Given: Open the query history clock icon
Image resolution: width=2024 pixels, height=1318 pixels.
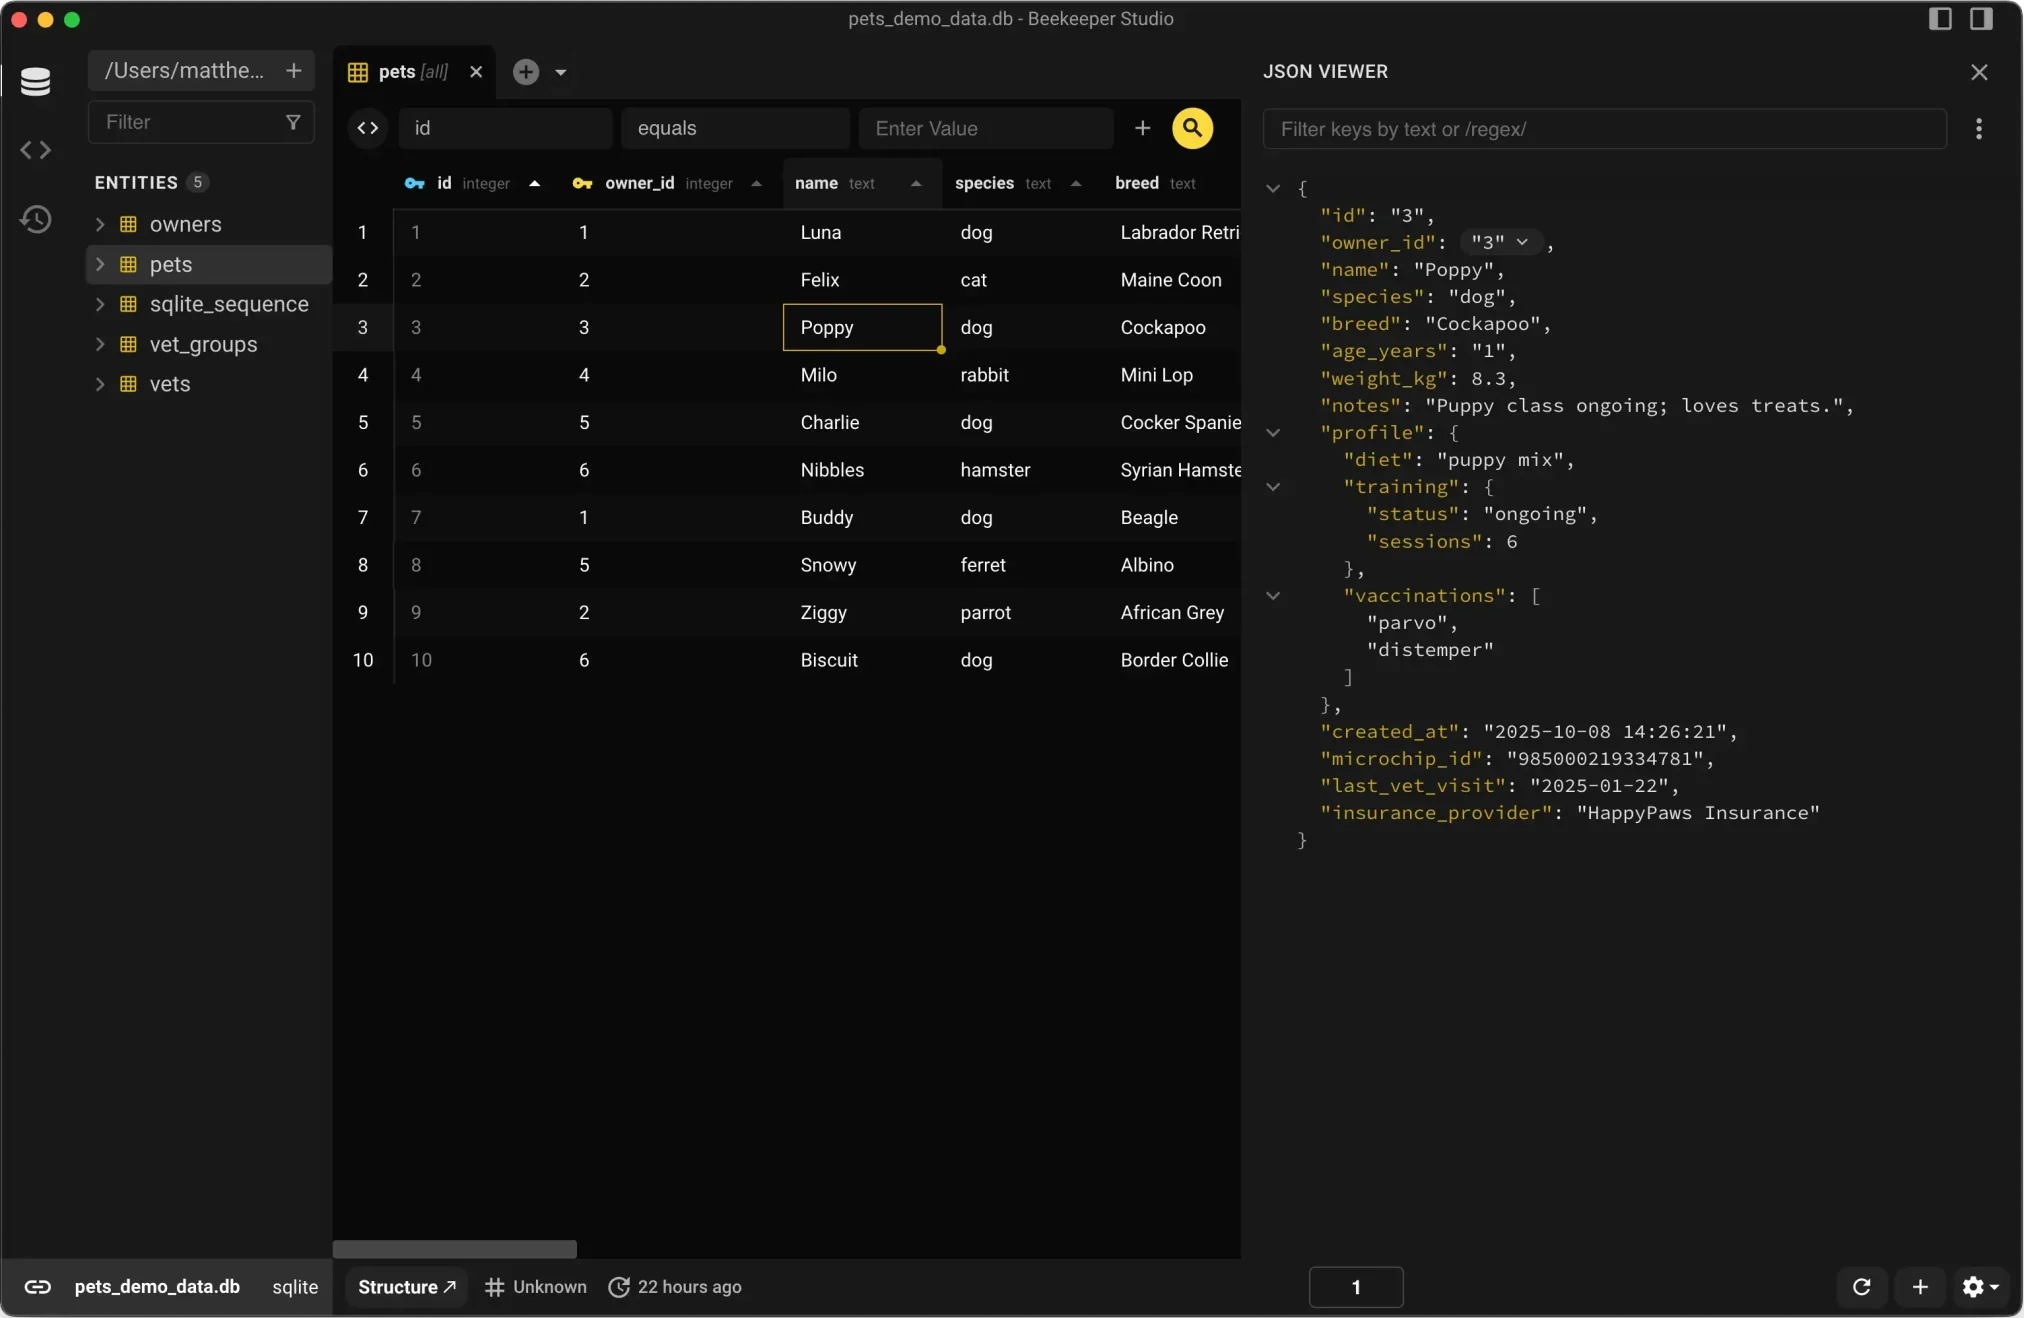Looking at the screenshot, I should (x=35, y=219).
